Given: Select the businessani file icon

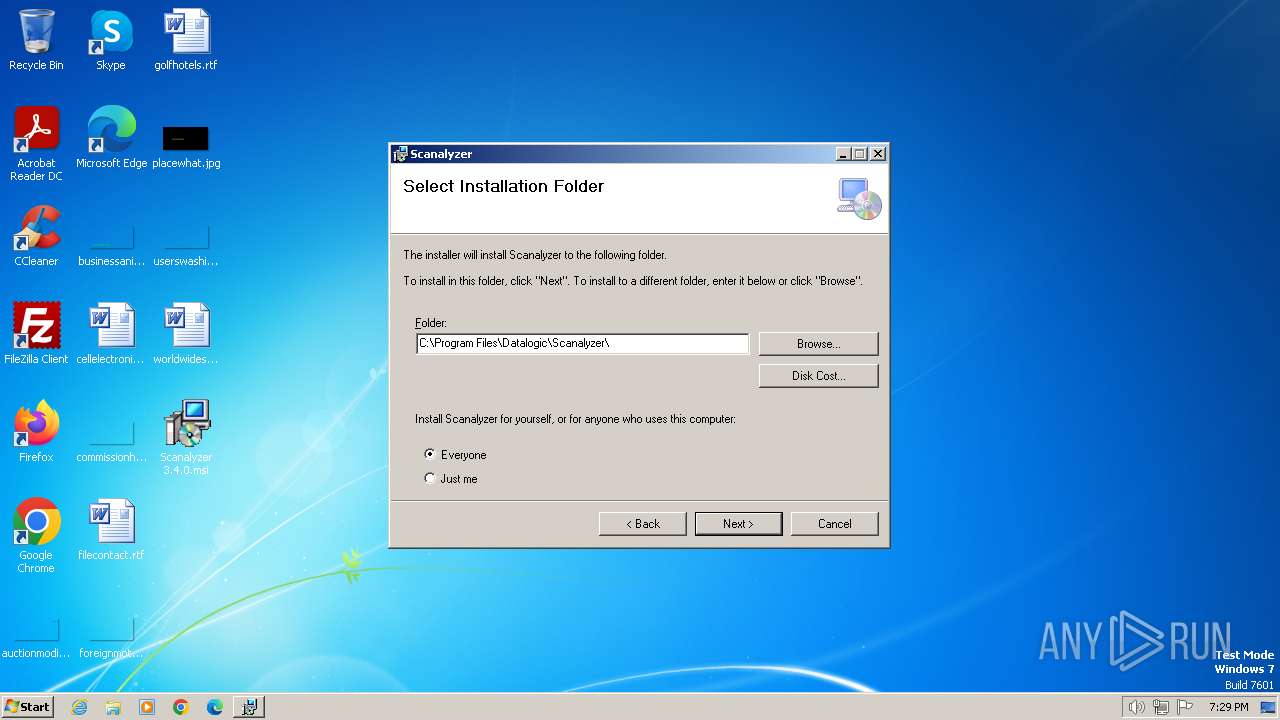Looking at the screenshot, I should (x=111, y=244).
